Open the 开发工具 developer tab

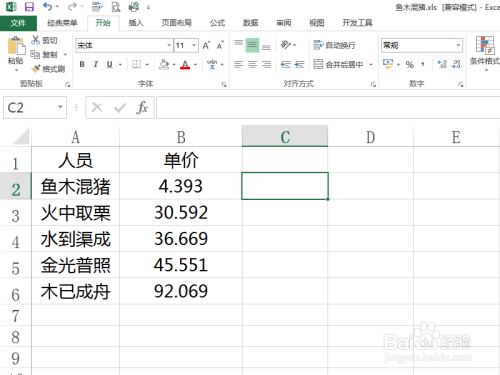pyautogui.click(x=357, y=23)
